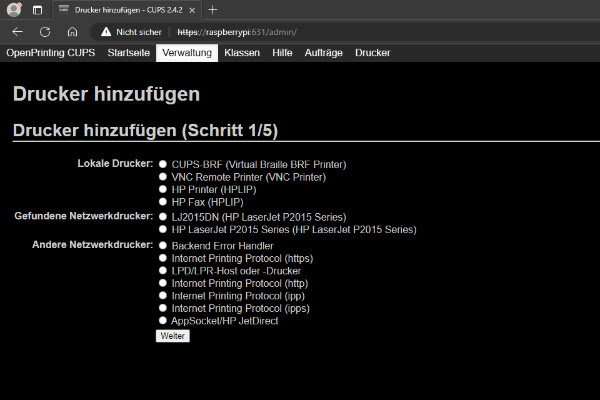600x400 pixels.
Task: Click the browser profile avatar icon
Action: click(14, 10)
